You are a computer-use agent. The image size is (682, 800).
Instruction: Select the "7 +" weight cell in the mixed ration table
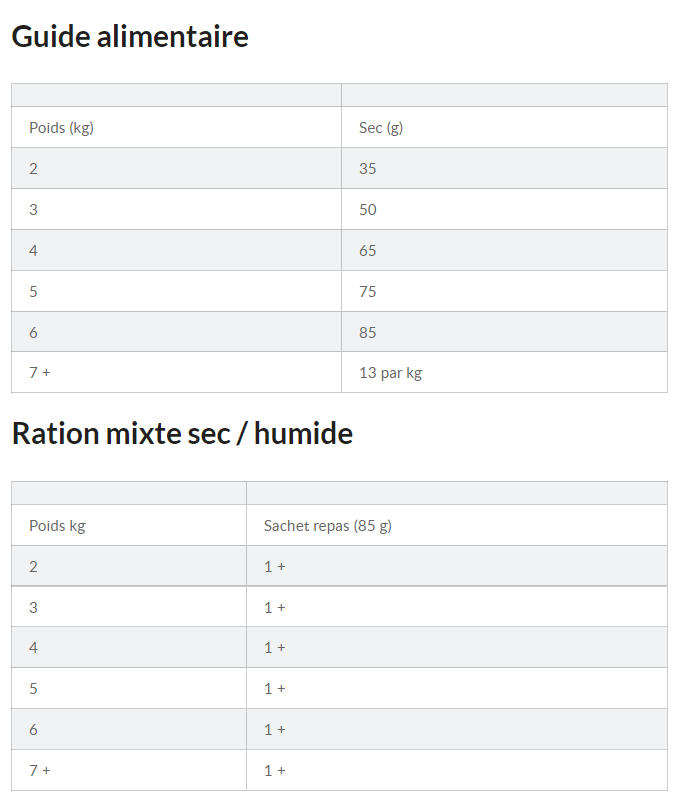pyautogui.click(x=40, y=770)
